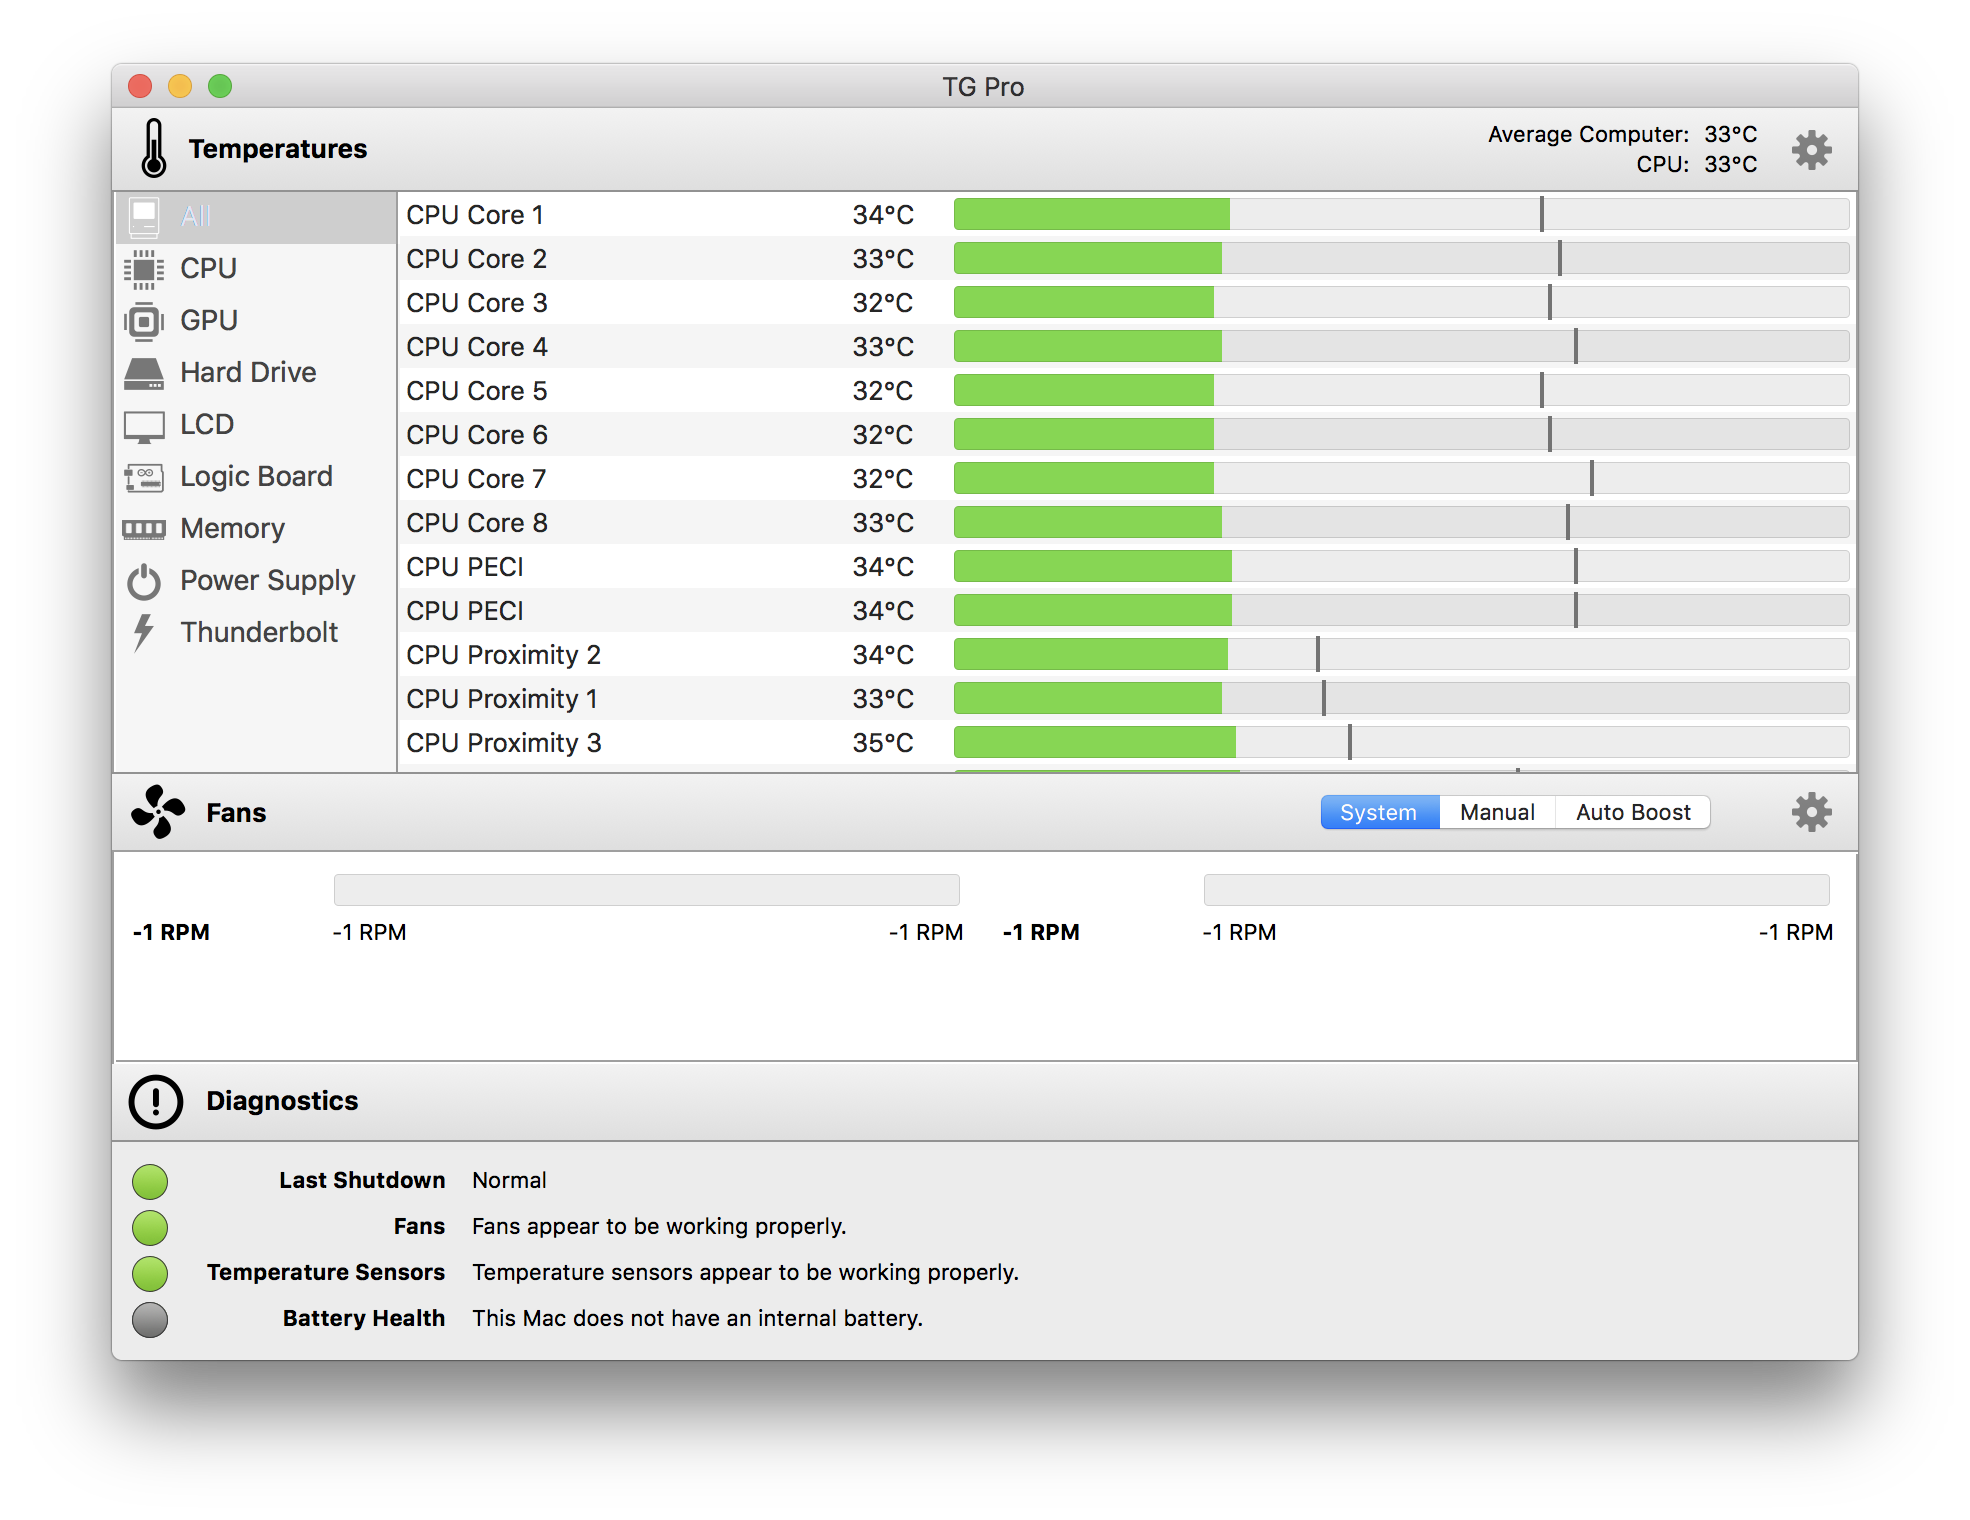Enable Auto Boost fan mode
This screenshot has width=1970, height=1520.
click(x=1632, y=812)
